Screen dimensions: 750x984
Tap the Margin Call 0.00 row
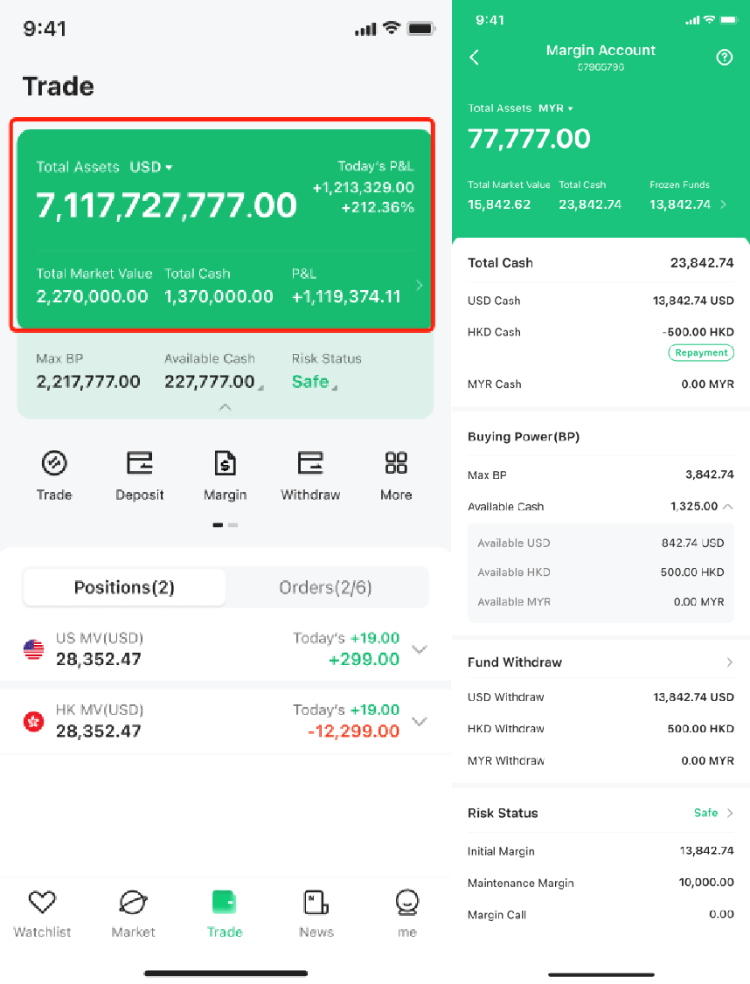coord(601,914)
